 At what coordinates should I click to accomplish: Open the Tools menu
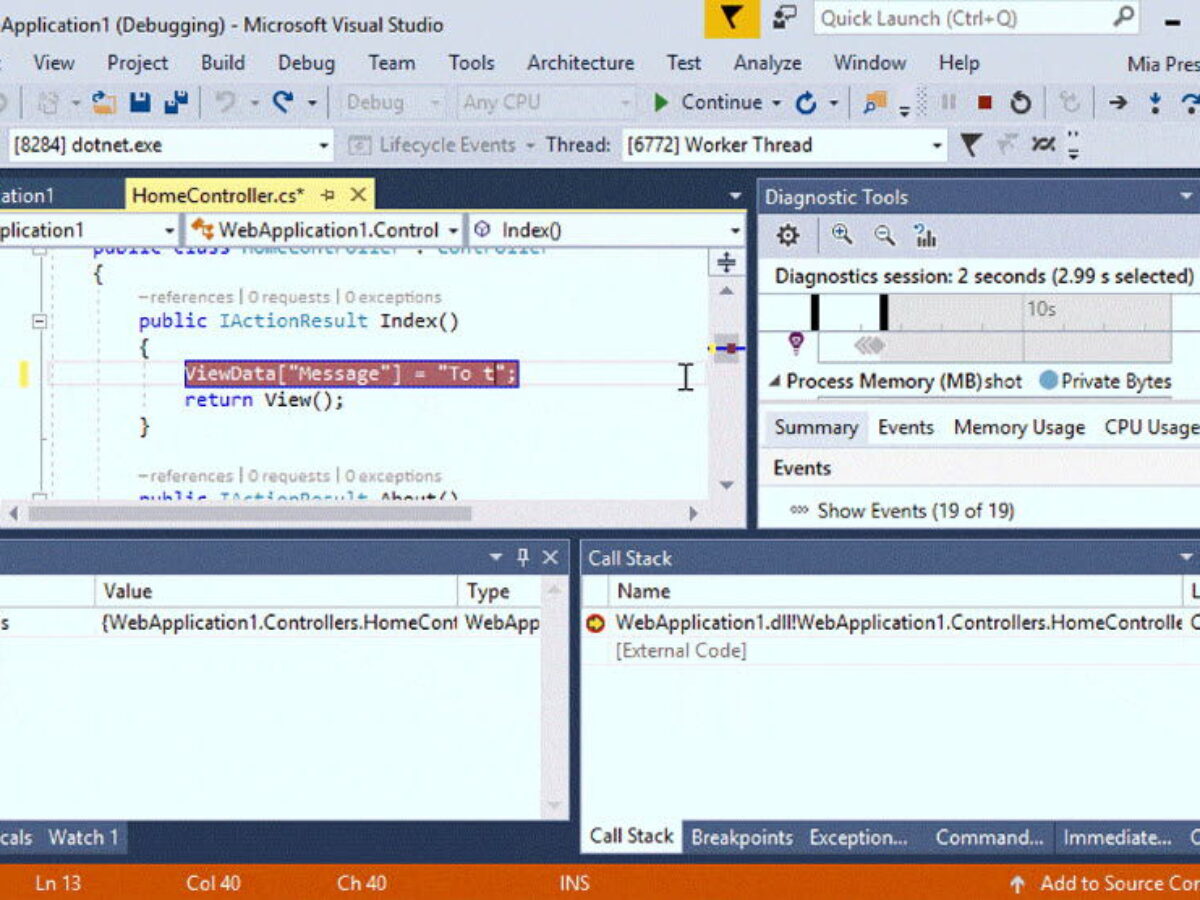tap(471, 63)
